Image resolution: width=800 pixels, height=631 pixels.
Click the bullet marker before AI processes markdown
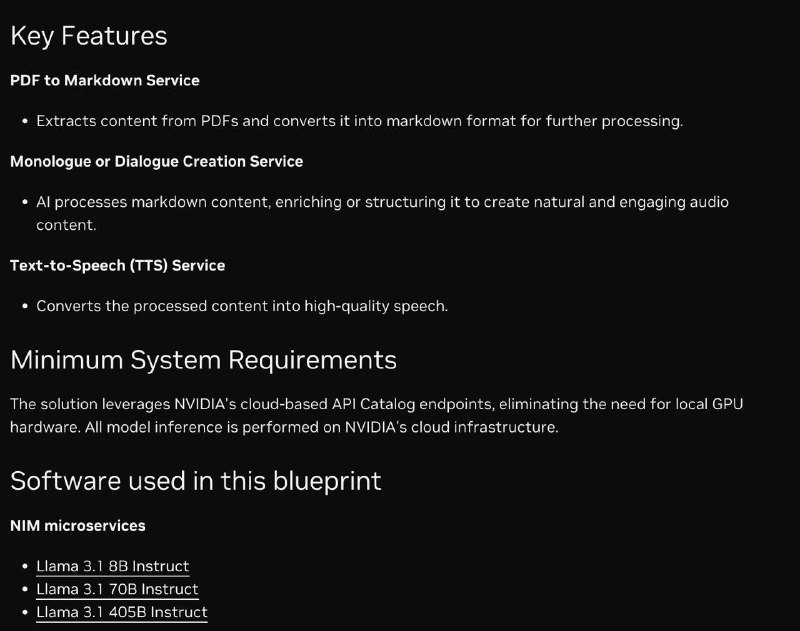tap(25, 203)
